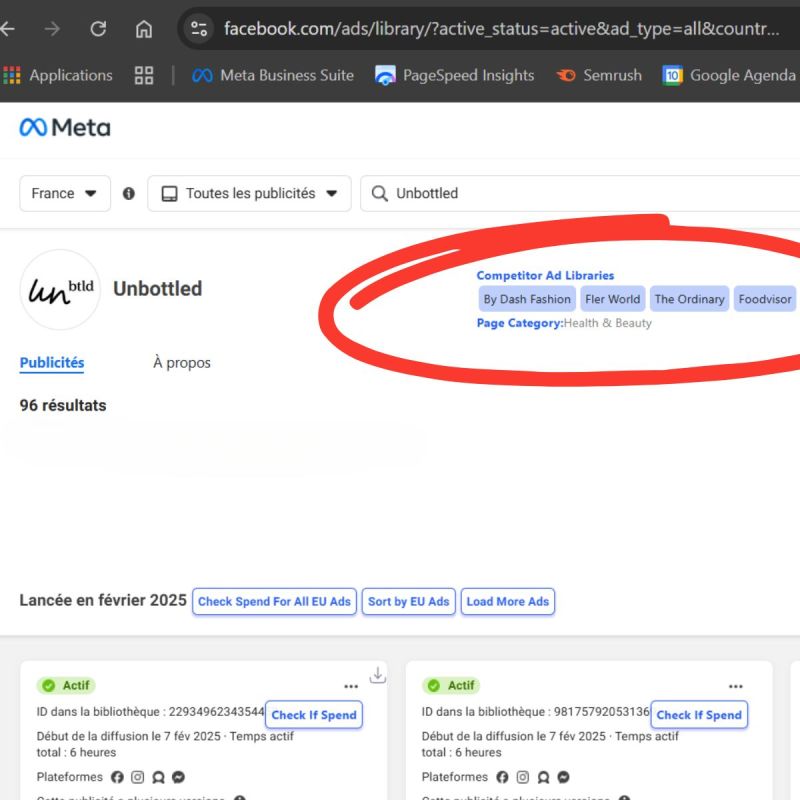Open the Meta Business Suite bookmark

tap(273, 76)
